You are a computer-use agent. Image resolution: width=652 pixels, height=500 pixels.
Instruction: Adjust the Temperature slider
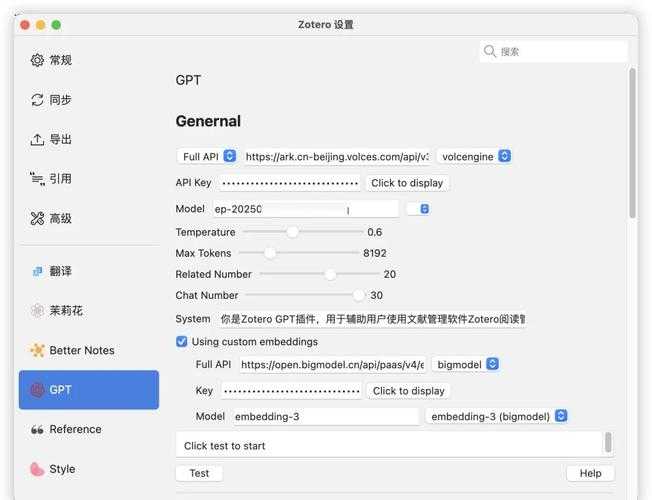pos(303,232)
